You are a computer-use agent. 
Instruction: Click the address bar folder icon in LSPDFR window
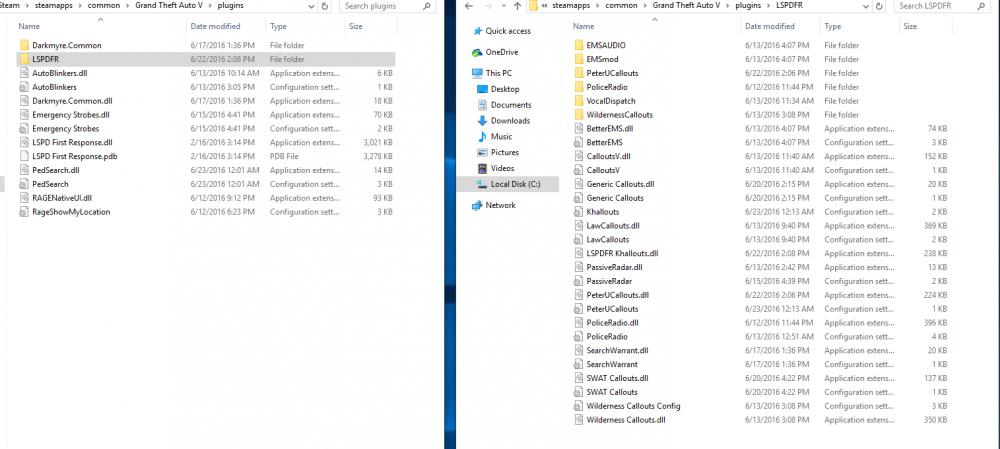[533, 6]
